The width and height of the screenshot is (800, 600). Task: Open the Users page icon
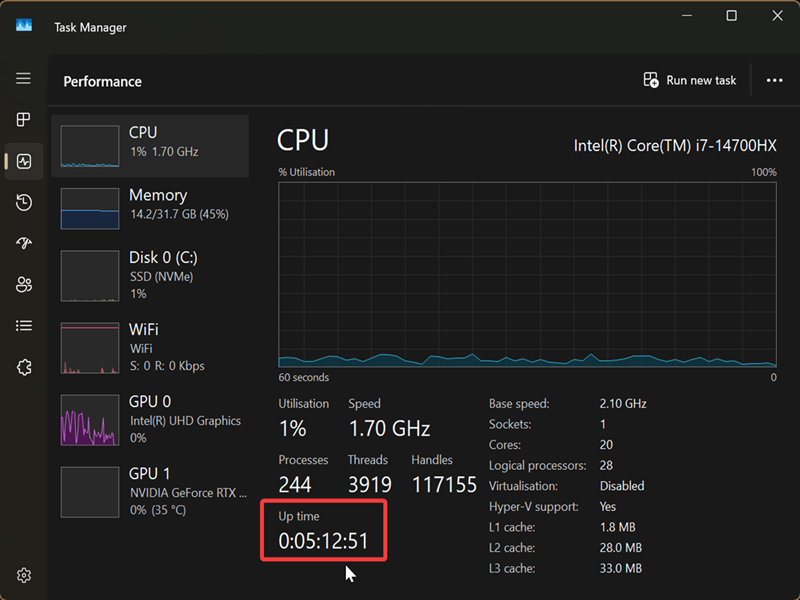pos(24,285)
